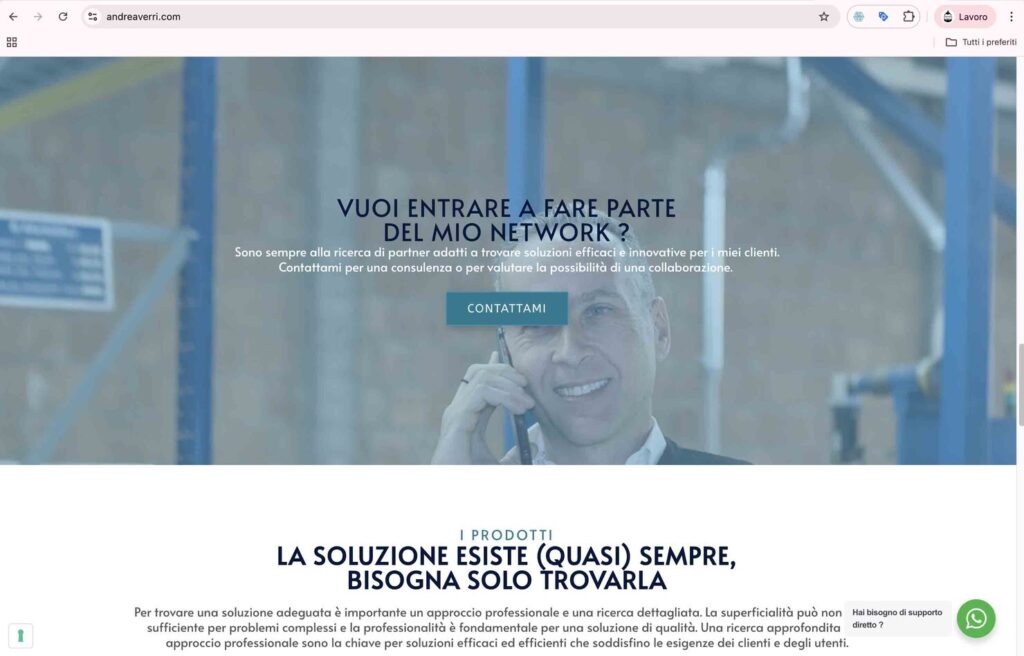Reload the andreaverri.com page
Viewport: 1024px width, 656px height.
click(x=63, y=17)
